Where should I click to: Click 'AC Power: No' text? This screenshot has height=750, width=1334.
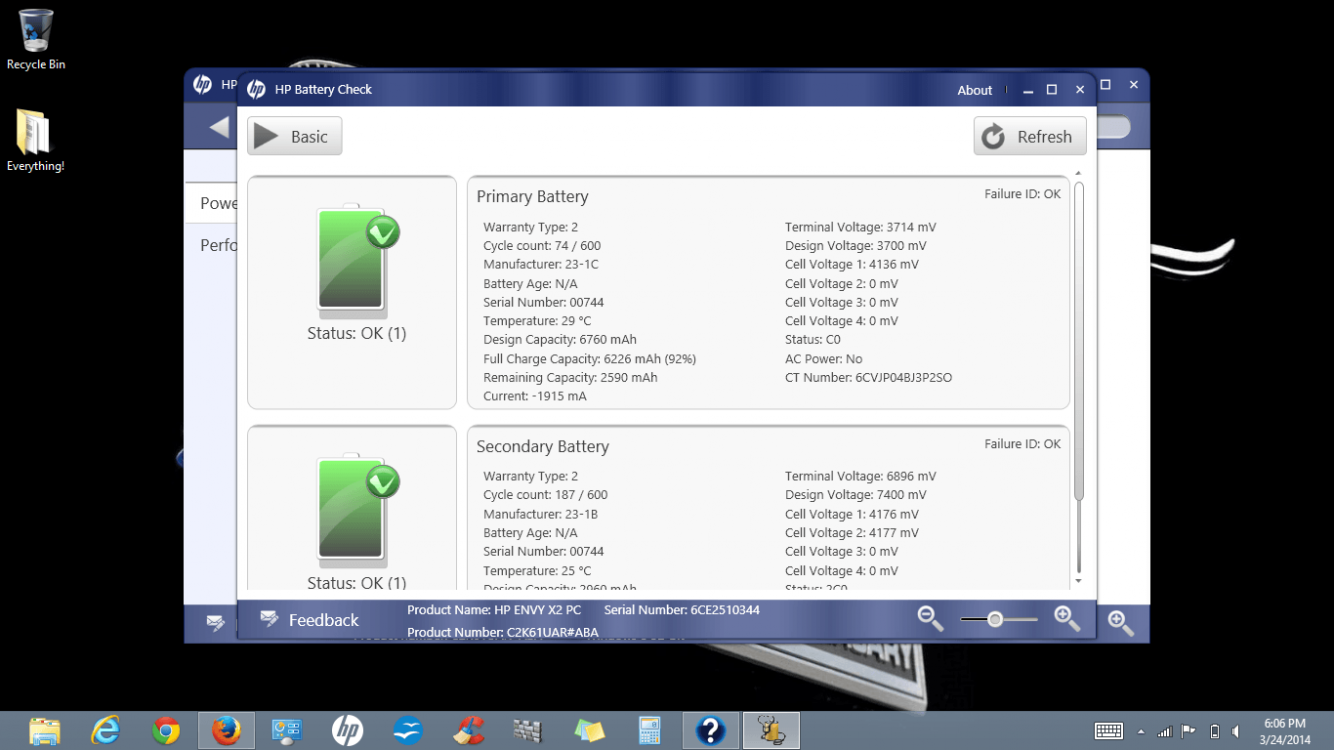coord(824,359)
